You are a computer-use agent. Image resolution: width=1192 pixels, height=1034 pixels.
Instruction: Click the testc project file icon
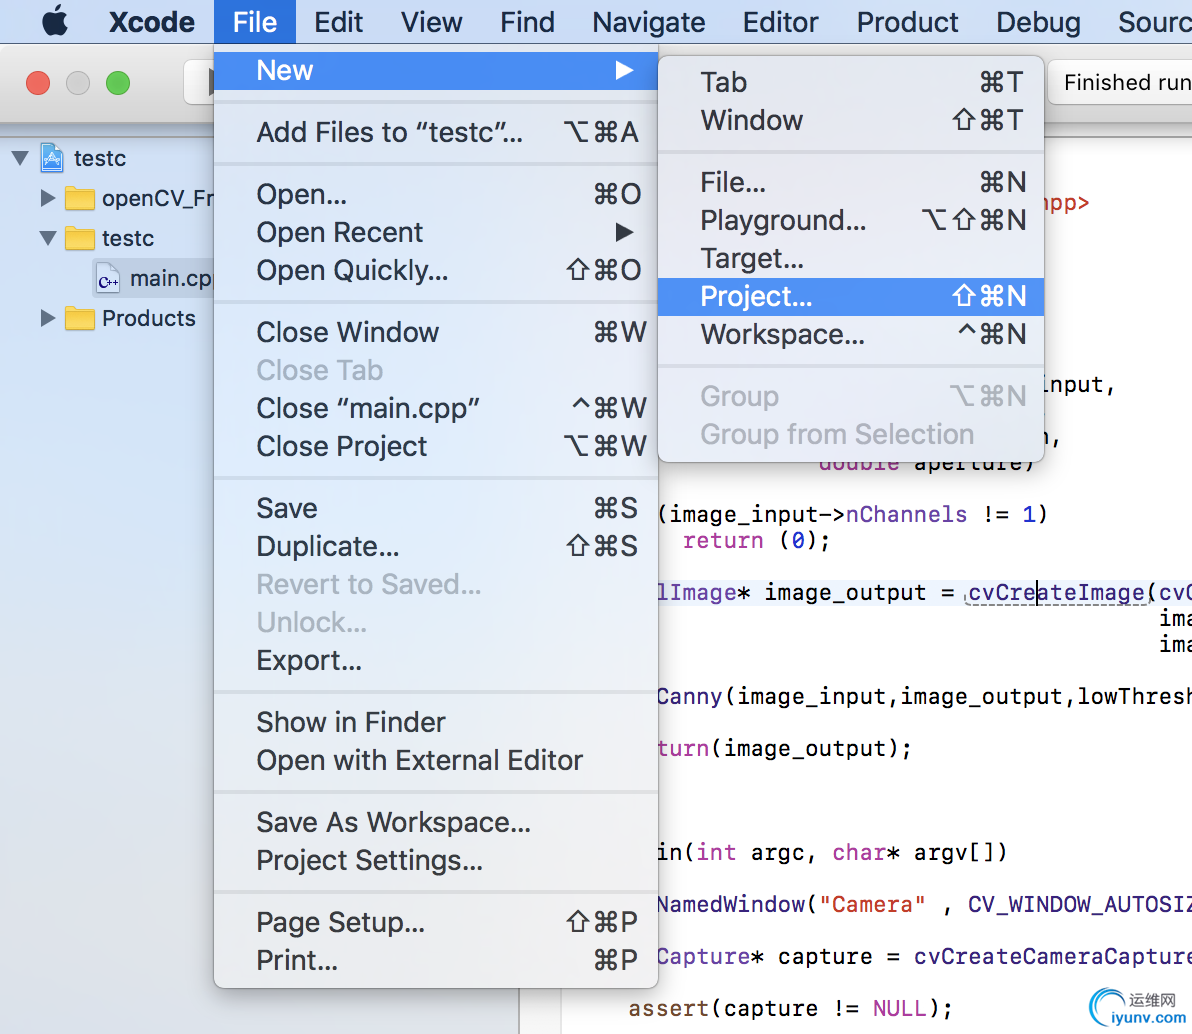[52, 158]
